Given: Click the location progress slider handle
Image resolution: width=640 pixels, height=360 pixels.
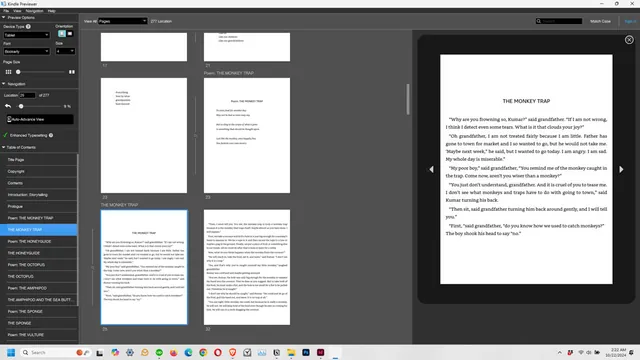Looking at the screenshot, I should click(x=21, y=106).
